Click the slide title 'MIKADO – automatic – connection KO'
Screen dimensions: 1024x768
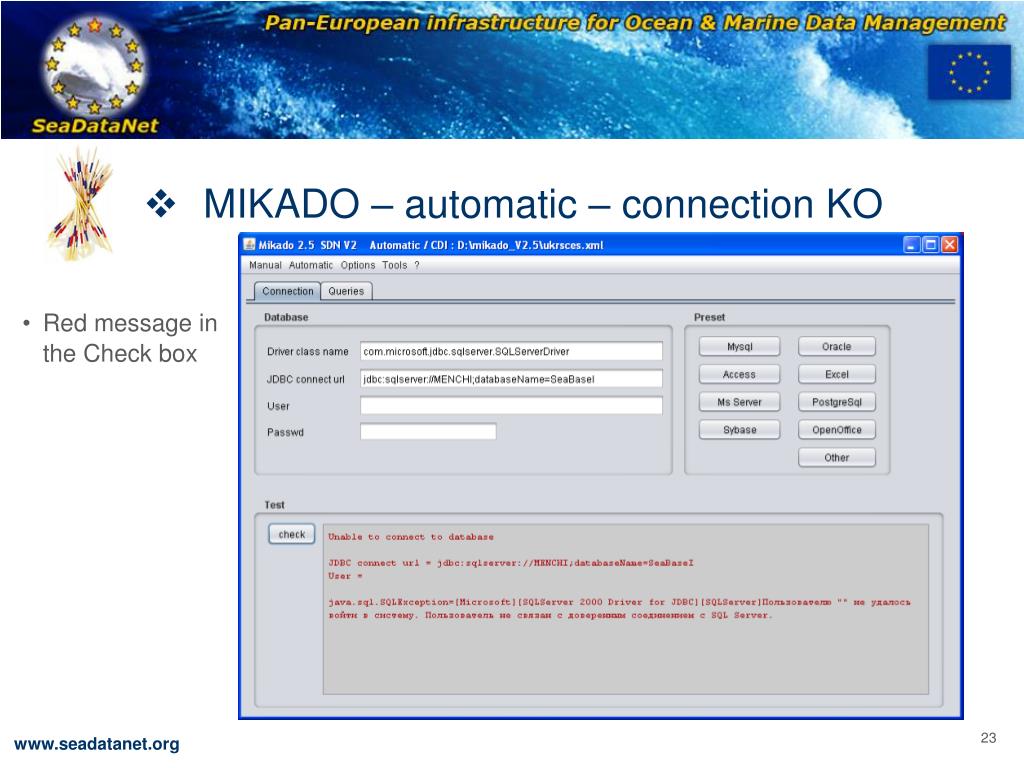tap(543, 204)
